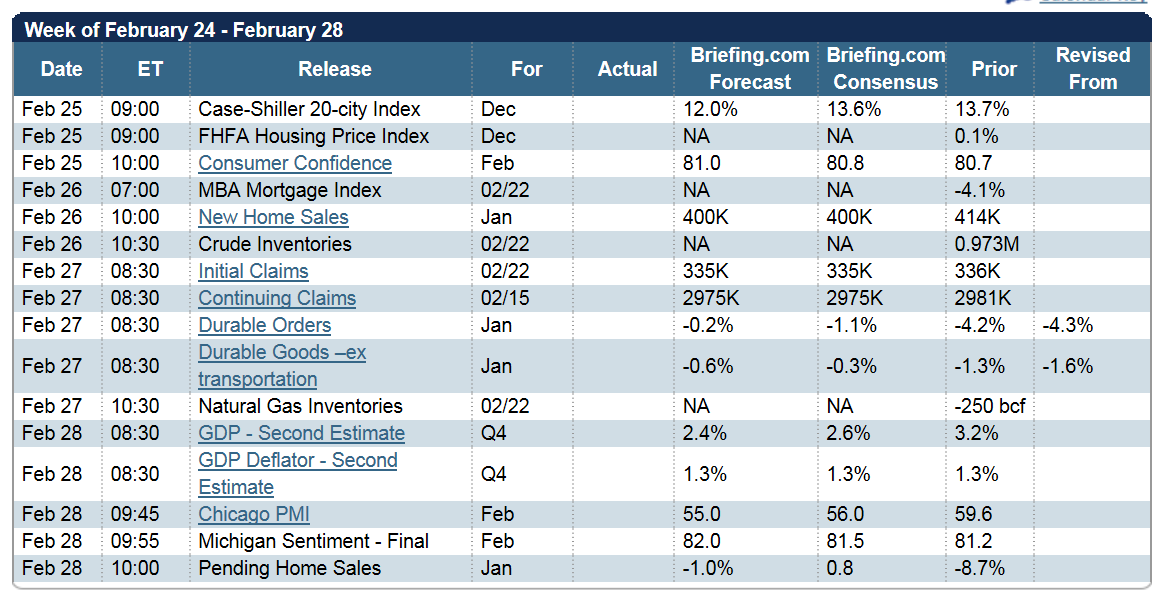Click the Pending Home Sales release name
The height and width of the screenshot is (609, 1173).
click(289, 568)
